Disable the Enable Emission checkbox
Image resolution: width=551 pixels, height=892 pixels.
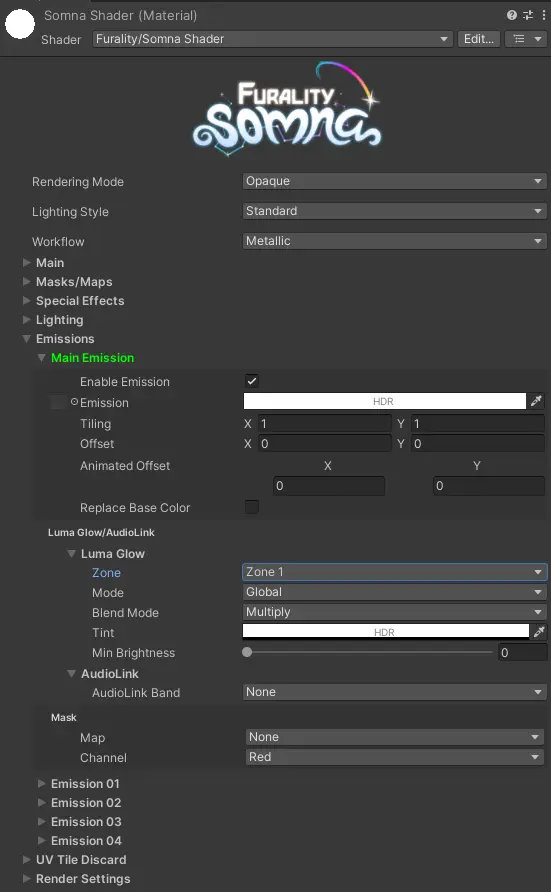click(251, 381)
